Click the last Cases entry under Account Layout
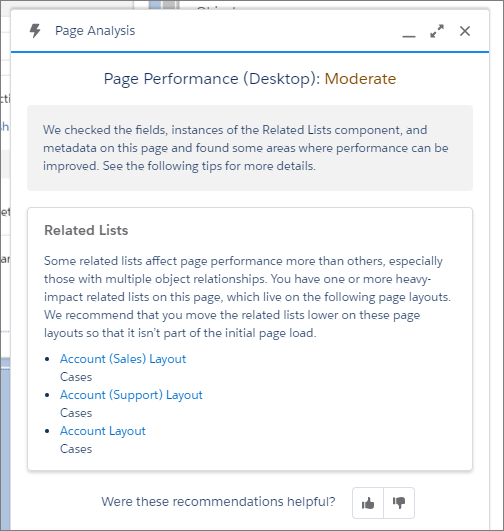 (76, 449)
